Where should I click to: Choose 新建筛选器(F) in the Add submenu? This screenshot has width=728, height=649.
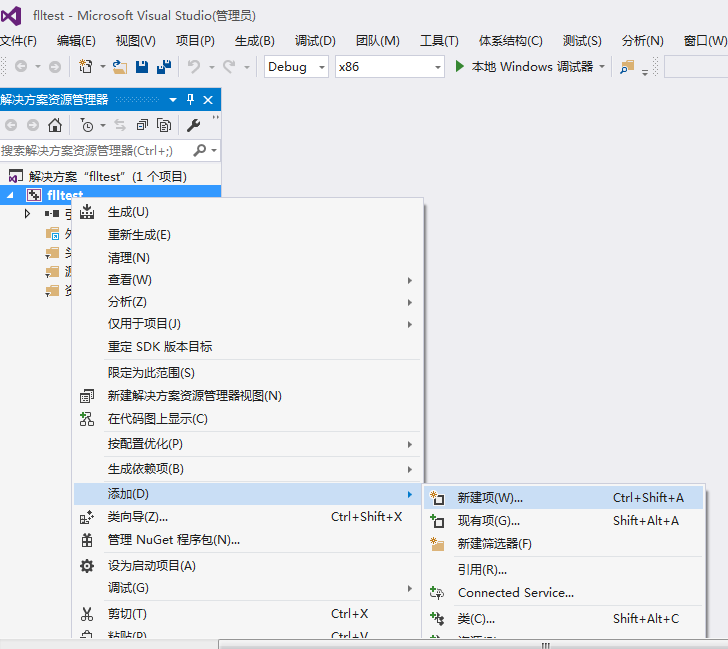coord(564,544)
